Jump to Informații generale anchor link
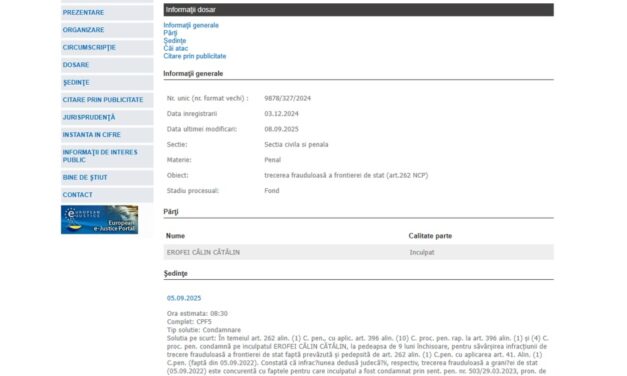The height and width of the screenshot is (376, 627). coord(191,25)
